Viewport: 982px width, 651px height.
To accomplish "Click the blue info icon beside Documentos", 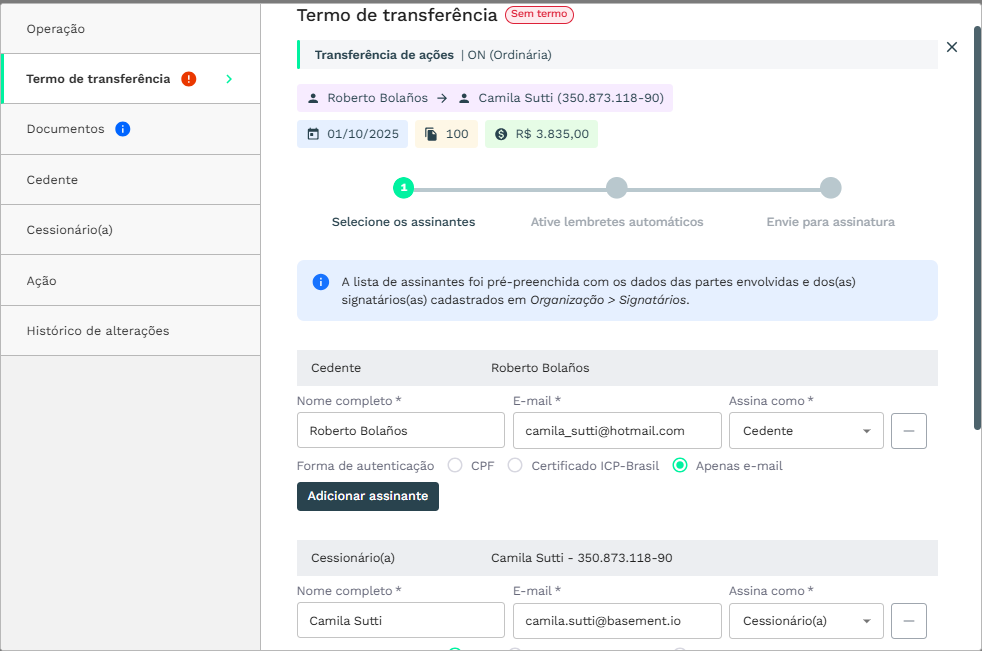I will [123, 129].
